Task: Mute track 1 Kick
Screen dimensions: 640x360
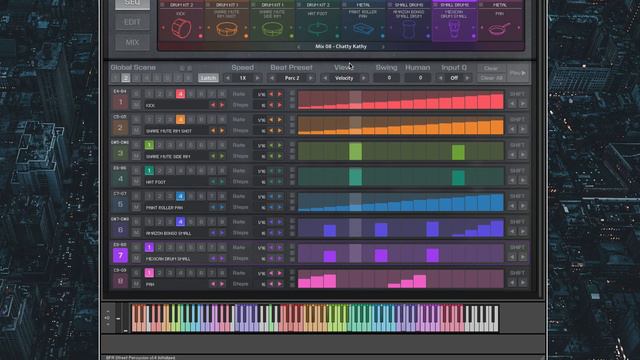Action: 136,105
